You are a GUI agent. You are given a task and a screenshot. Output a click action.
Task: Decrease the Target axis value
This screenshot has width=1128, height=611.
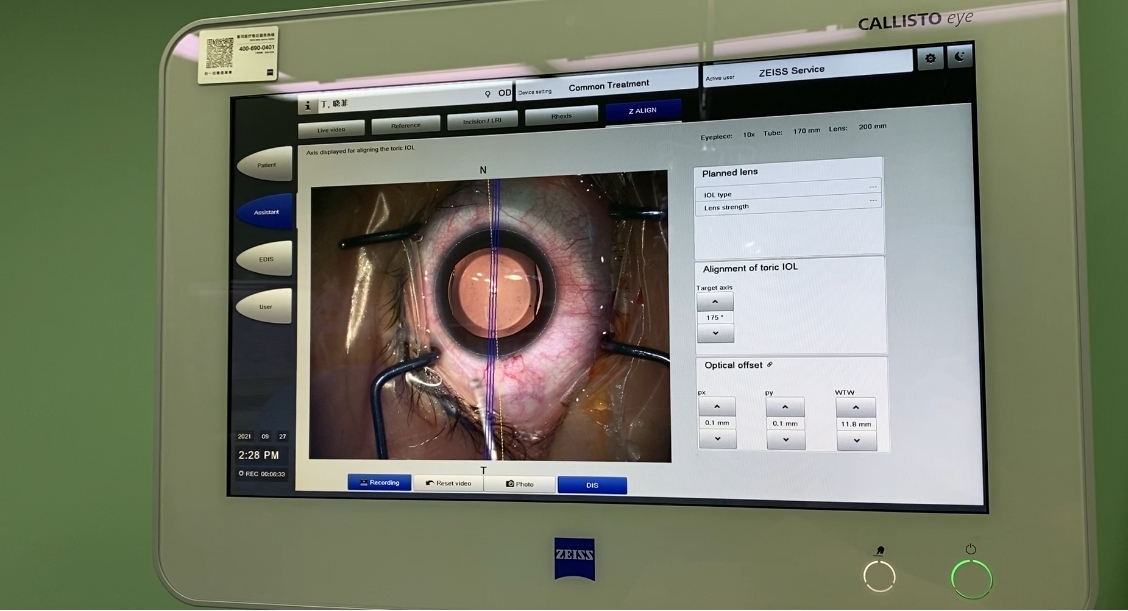click(x=715, y=333)
